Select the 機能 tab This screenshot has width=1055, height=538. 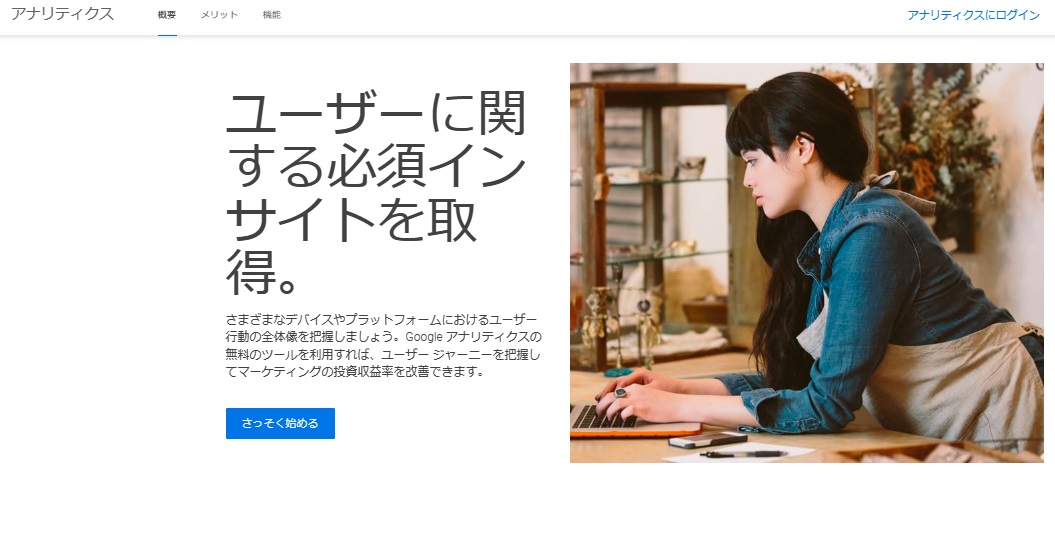point(272,15)
